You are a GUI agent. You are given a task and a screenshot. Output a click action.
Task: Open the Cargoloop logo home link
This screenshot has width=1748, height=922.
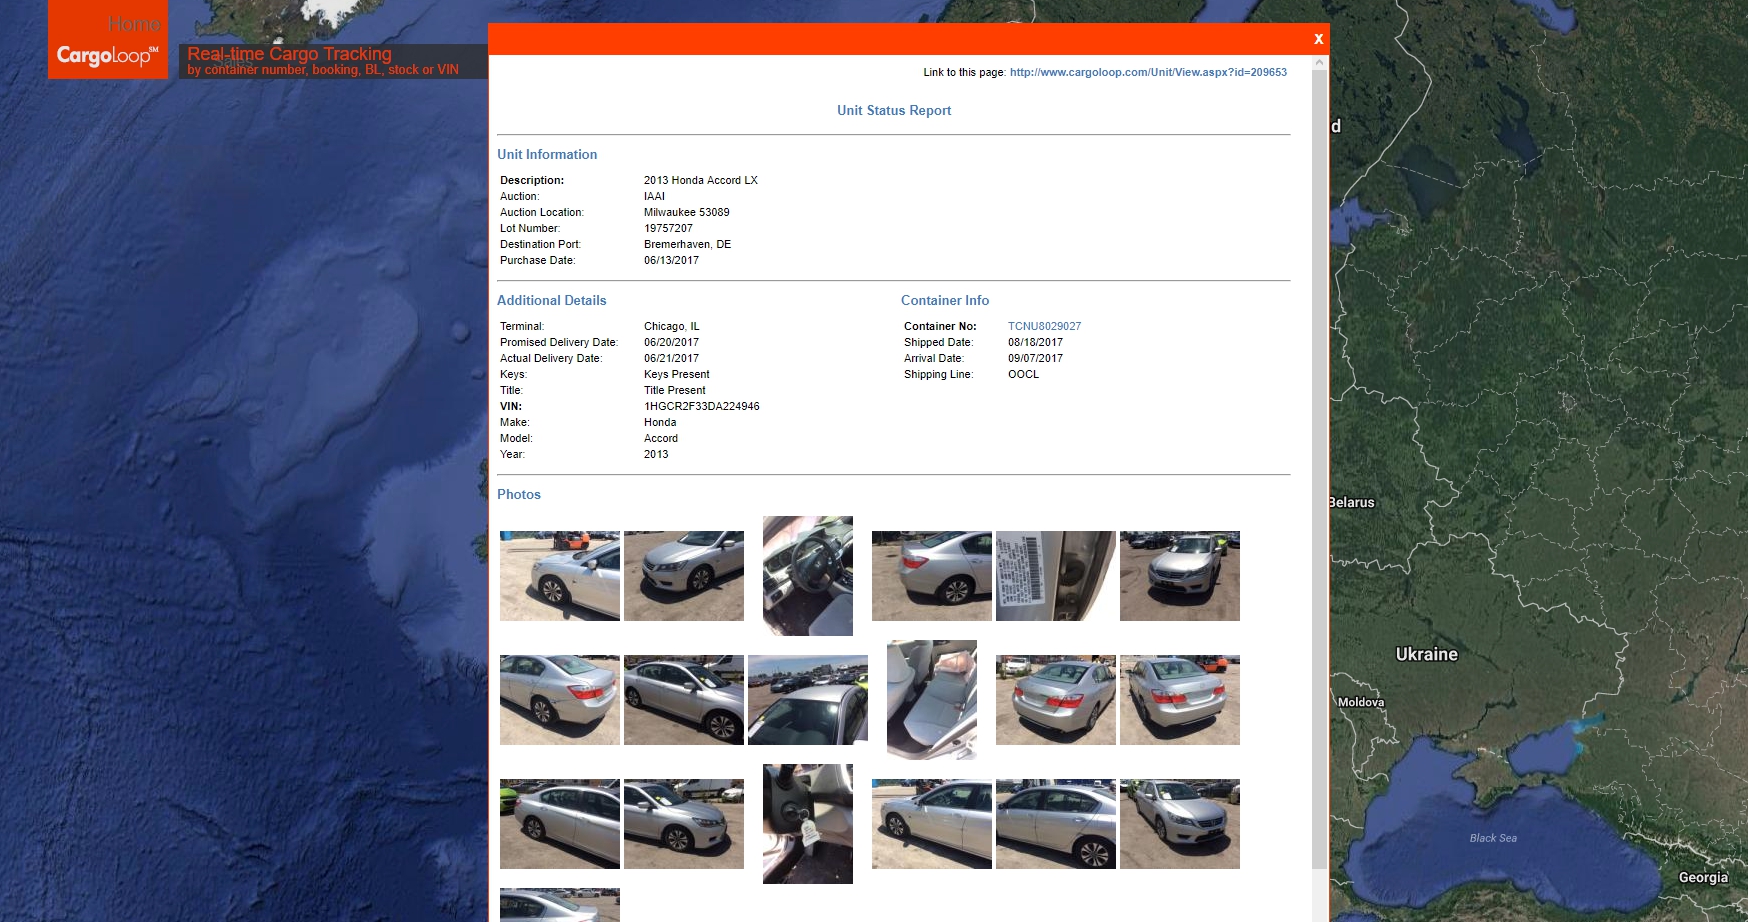108,55
